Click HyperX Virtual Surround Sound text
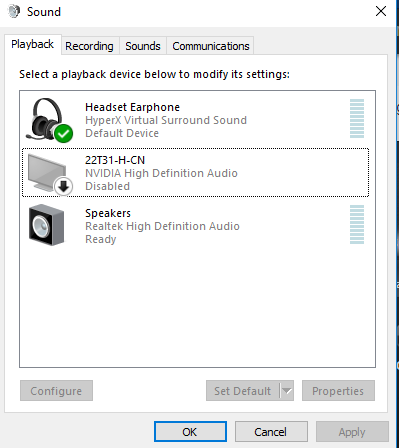The height and width of the screenshot is (448, 399). [x=166, y=120]
